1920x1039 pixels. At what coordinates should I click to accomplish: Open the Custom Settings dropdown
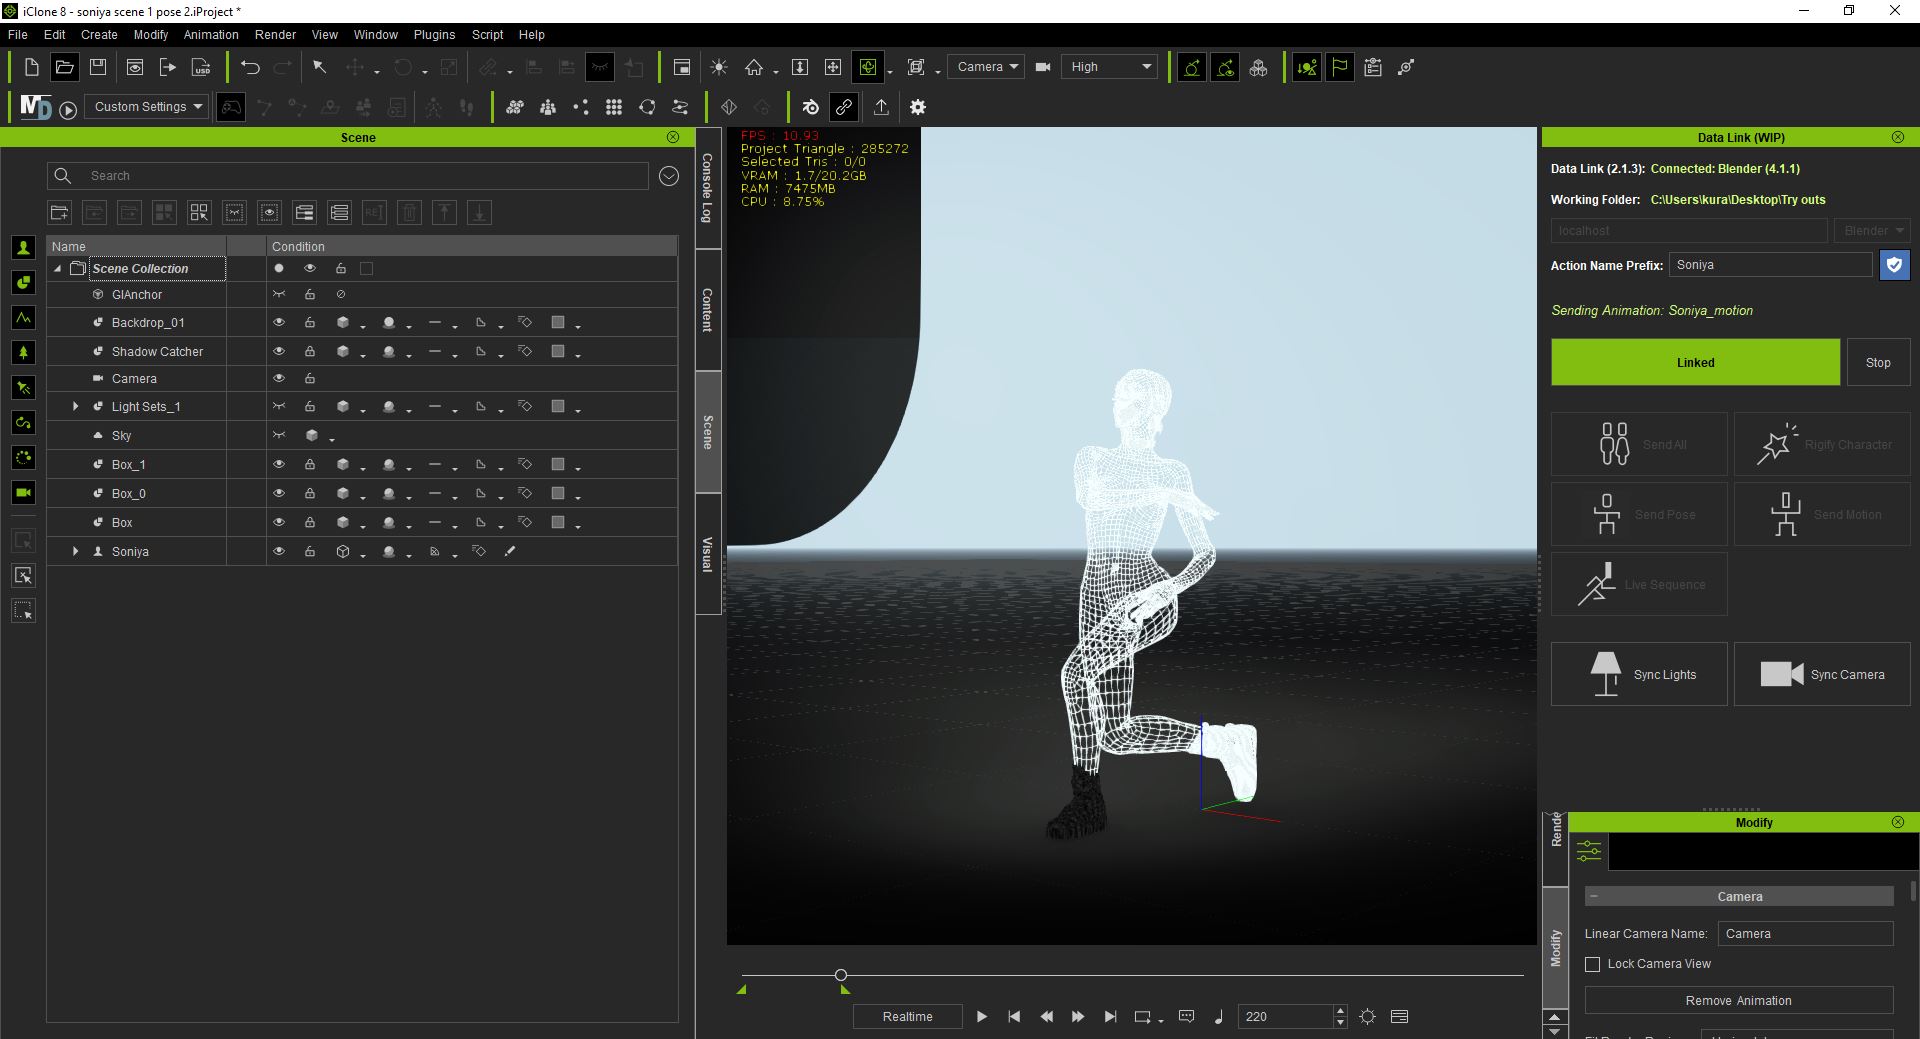146,107
